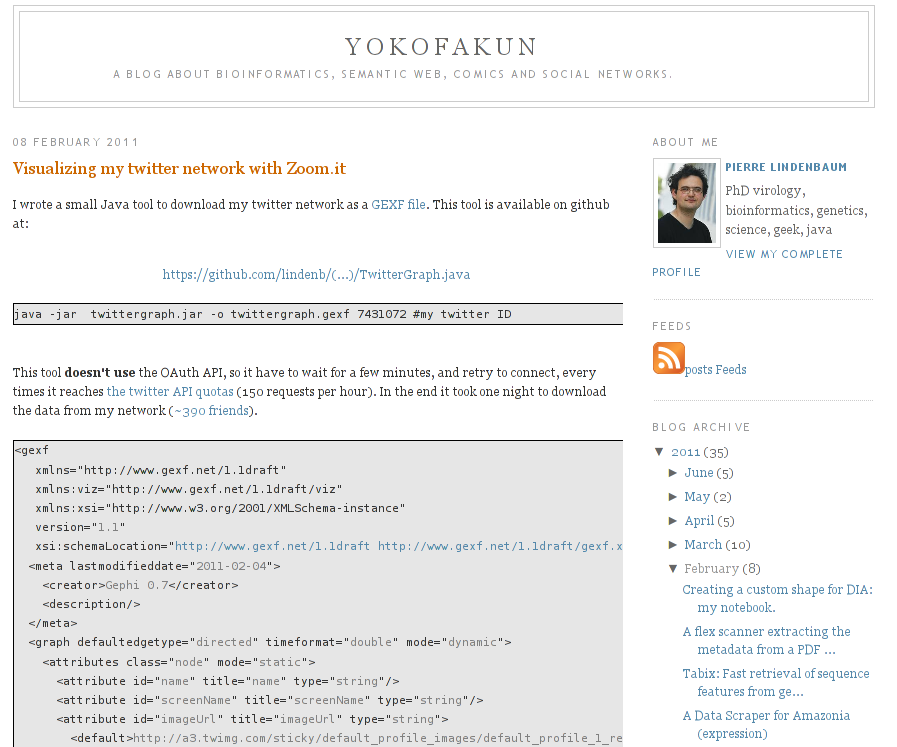View my complete profile link

784,254
